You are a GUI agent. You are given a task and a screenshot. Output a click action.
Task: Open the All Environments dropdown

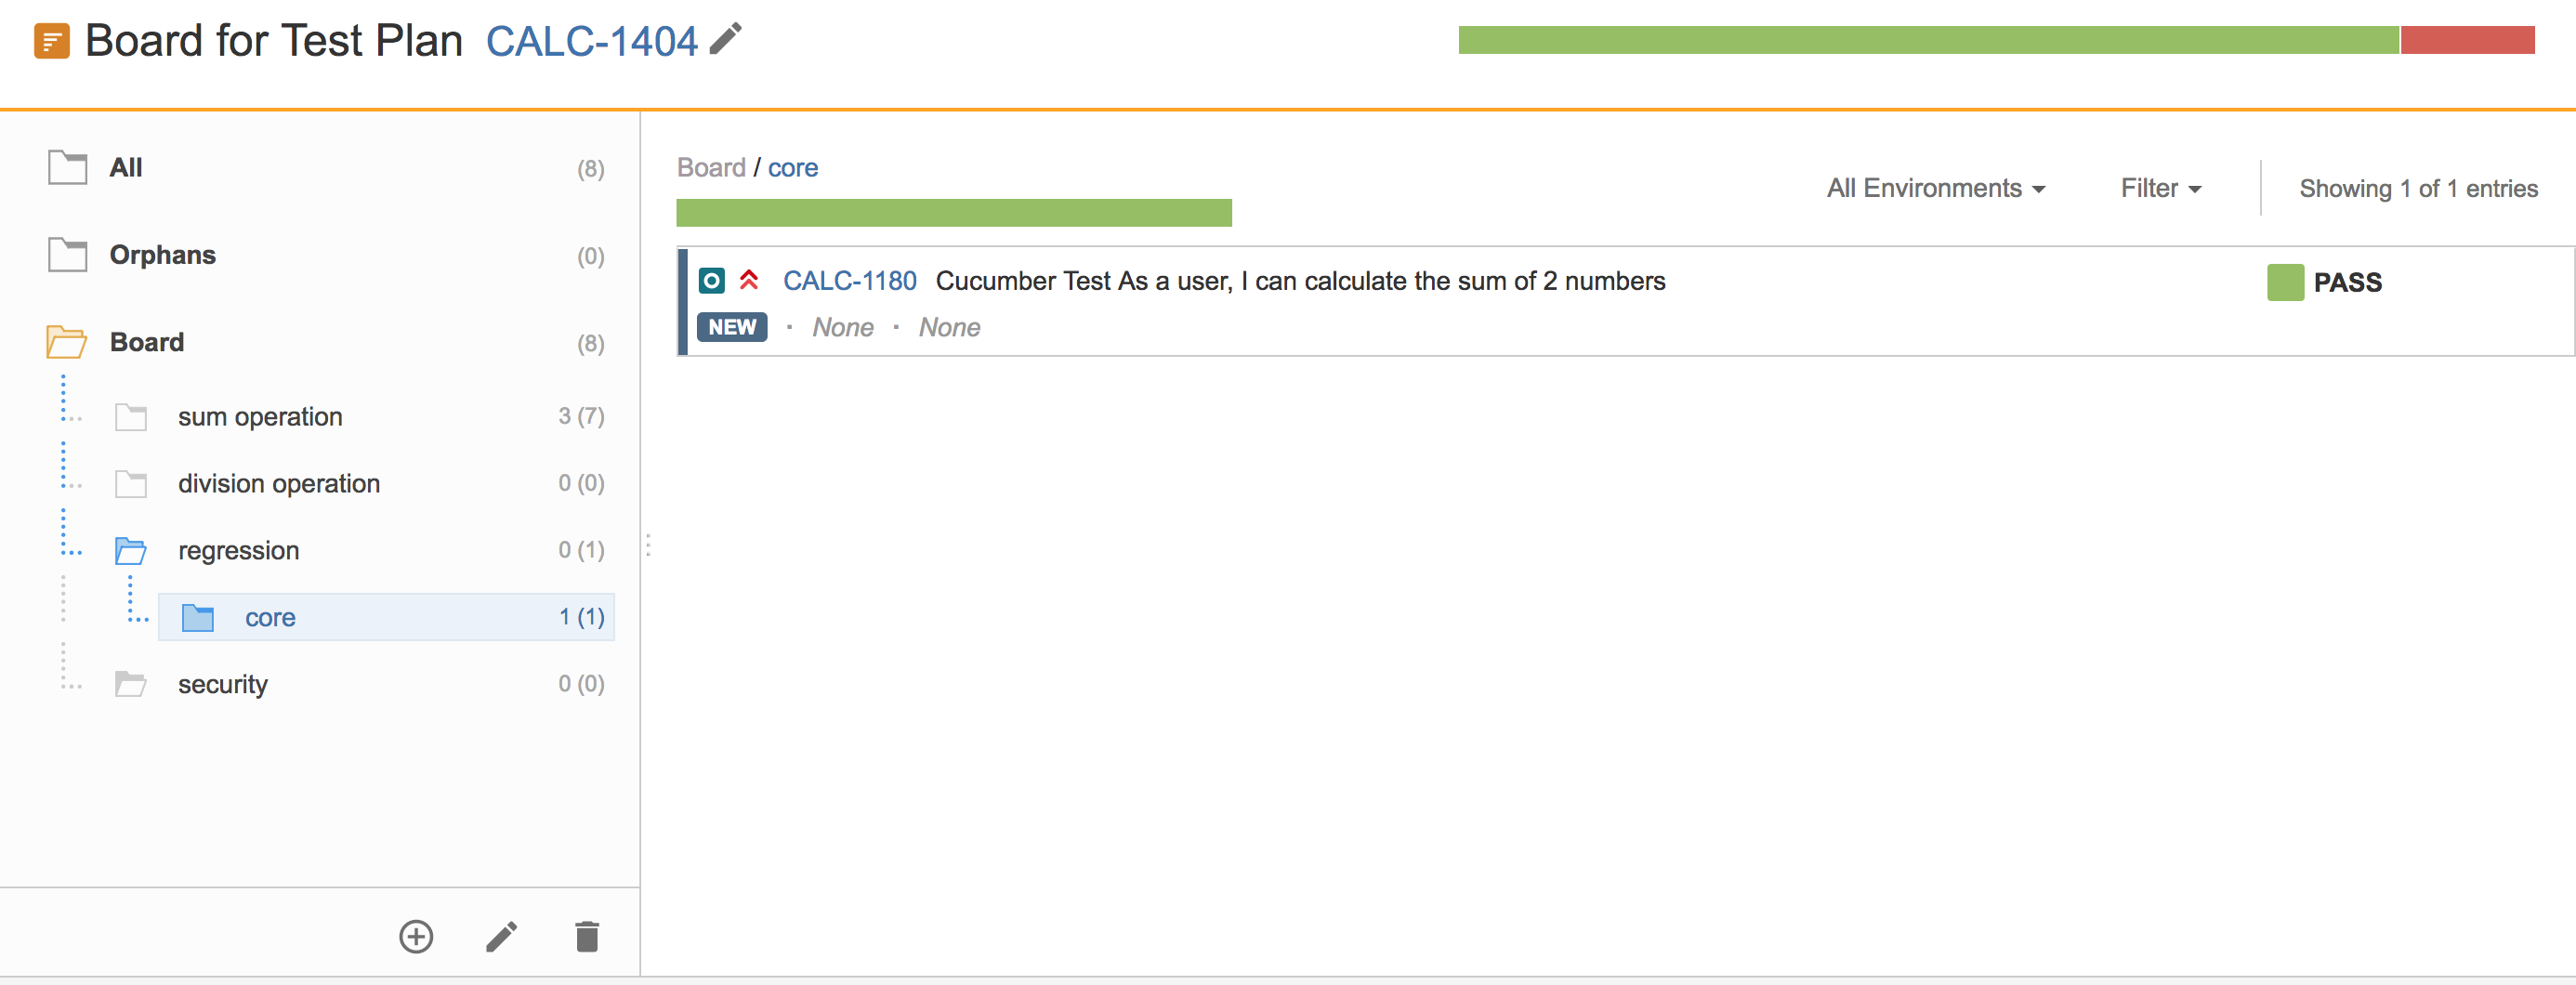click(1936, 189)
